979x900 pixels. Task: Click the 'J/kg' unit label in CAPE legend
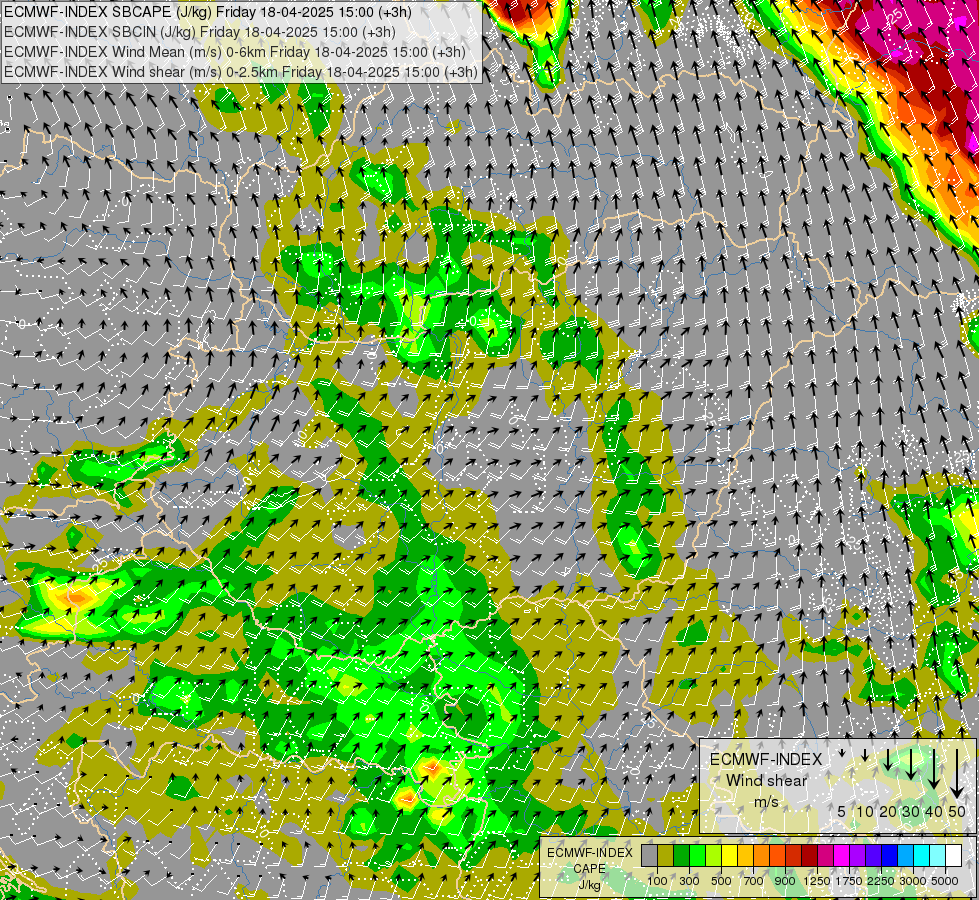(589, 885)
